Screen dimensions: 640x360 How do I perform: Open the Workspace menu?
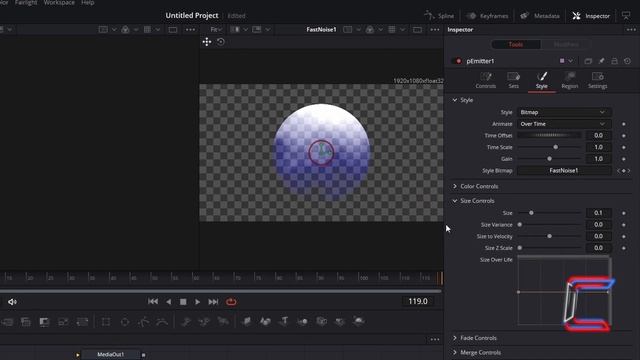59,2
